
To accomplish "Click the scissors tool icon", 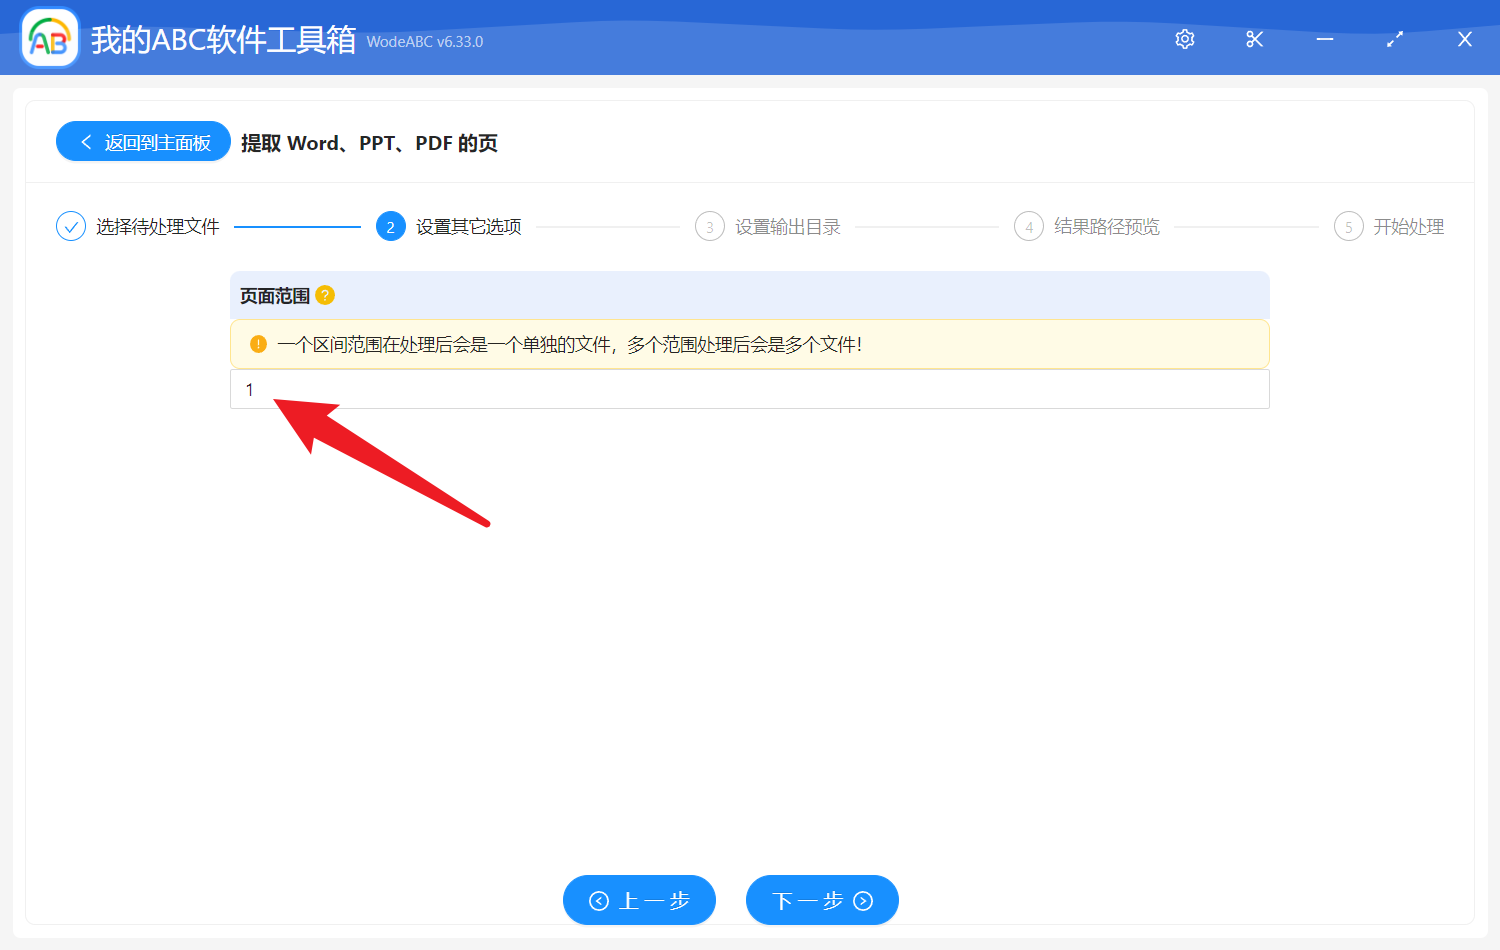I will pos(1255,39).
